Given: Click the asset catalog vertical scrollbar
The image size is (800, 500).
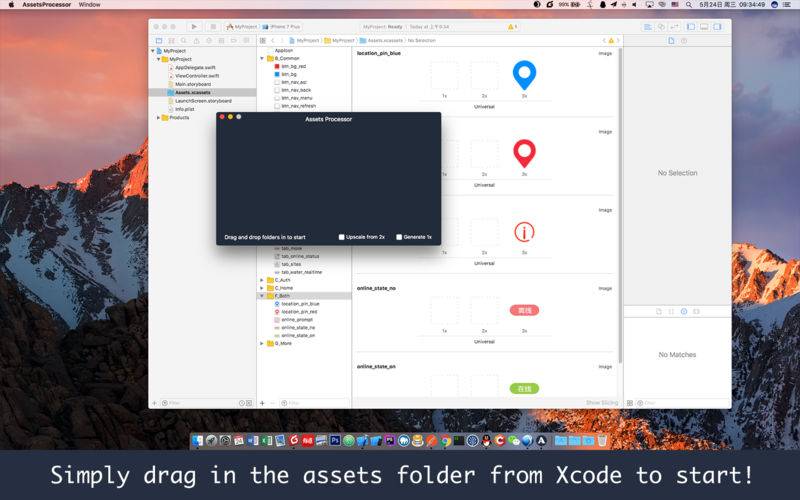Looking at the screenshot, I should 620,205.
